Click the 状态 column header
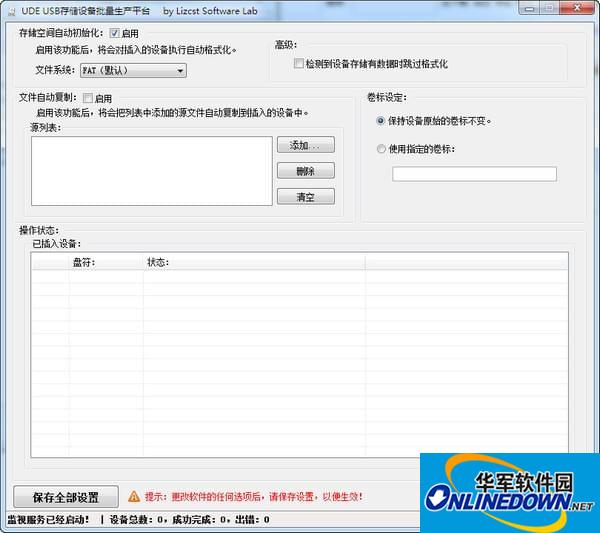This screenshot has height=533, width=600. tap(254, 262)
